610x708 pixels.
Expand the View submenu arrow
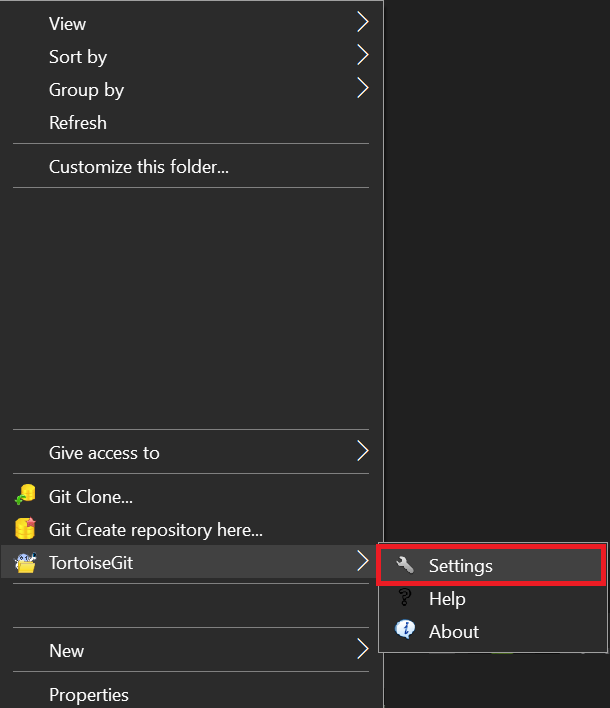coord(363,22)
